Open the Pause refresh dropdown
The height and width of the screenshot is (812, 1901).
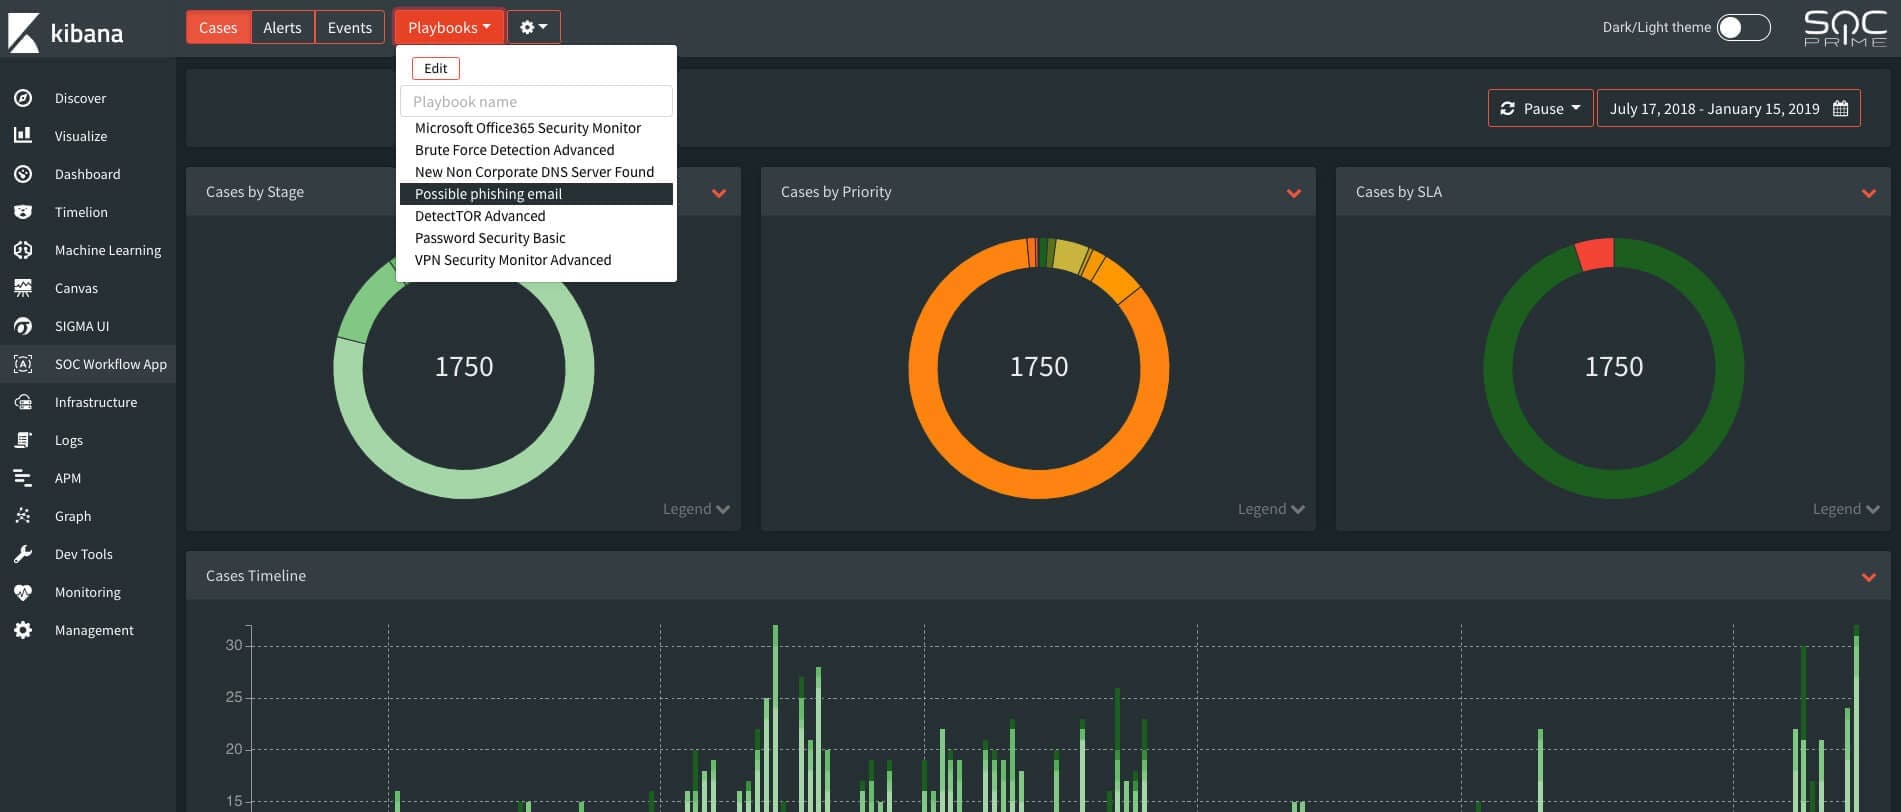tap(1540, 109)
